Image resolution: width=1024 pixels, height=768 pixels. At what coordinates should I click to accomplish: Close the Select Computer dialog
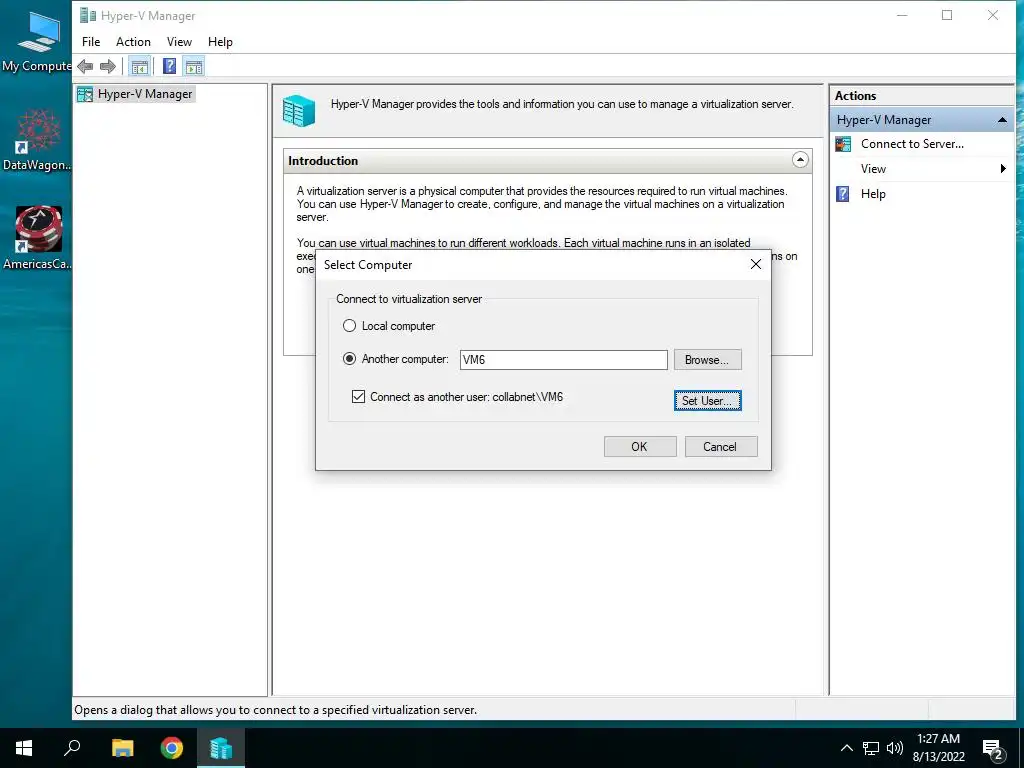coord(756,264)
